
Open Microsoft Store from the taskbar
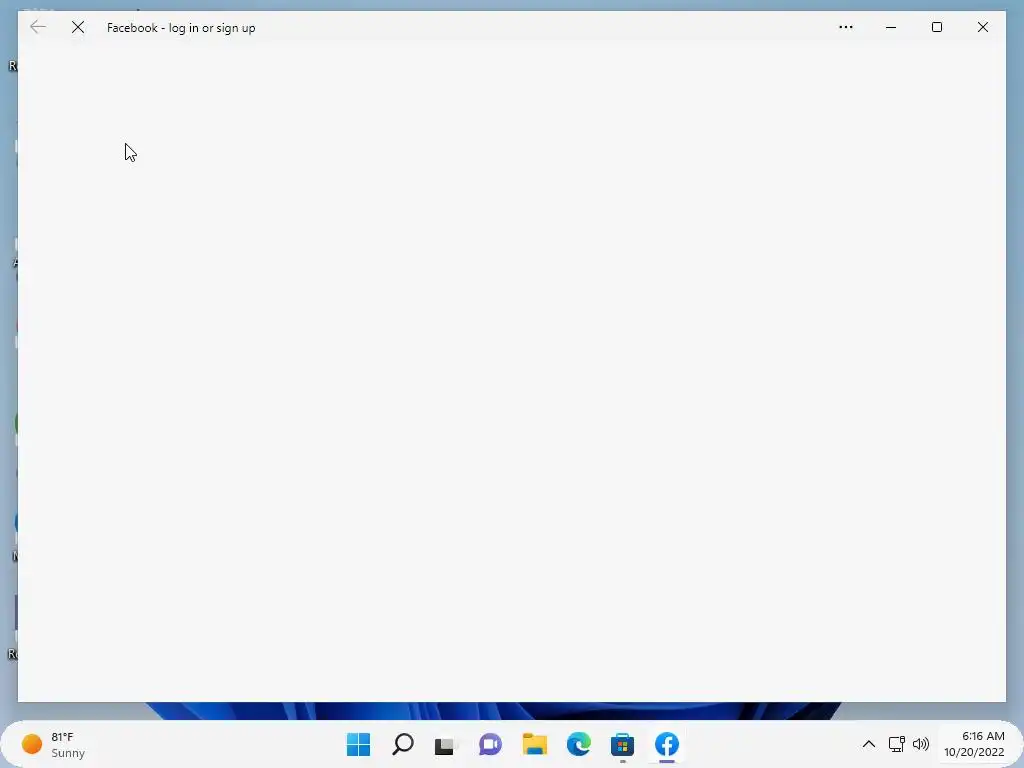coord(622,745)
